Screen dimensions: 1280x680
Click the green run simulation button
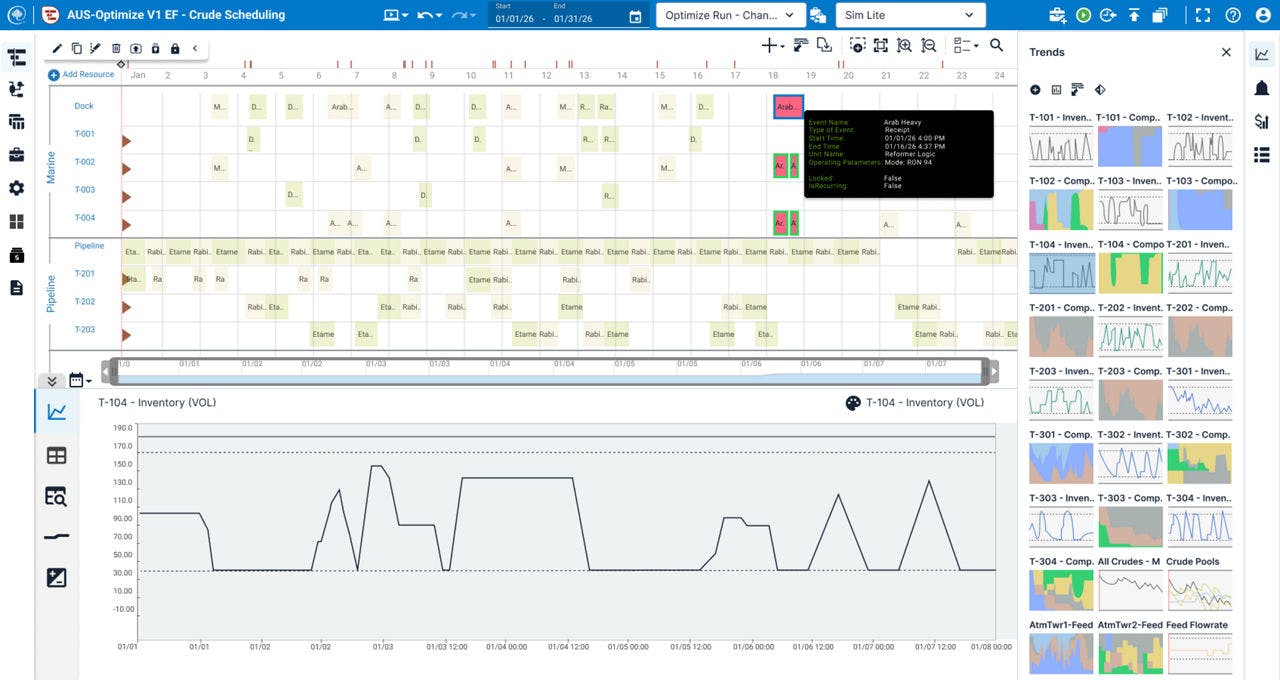point(1083,15)
